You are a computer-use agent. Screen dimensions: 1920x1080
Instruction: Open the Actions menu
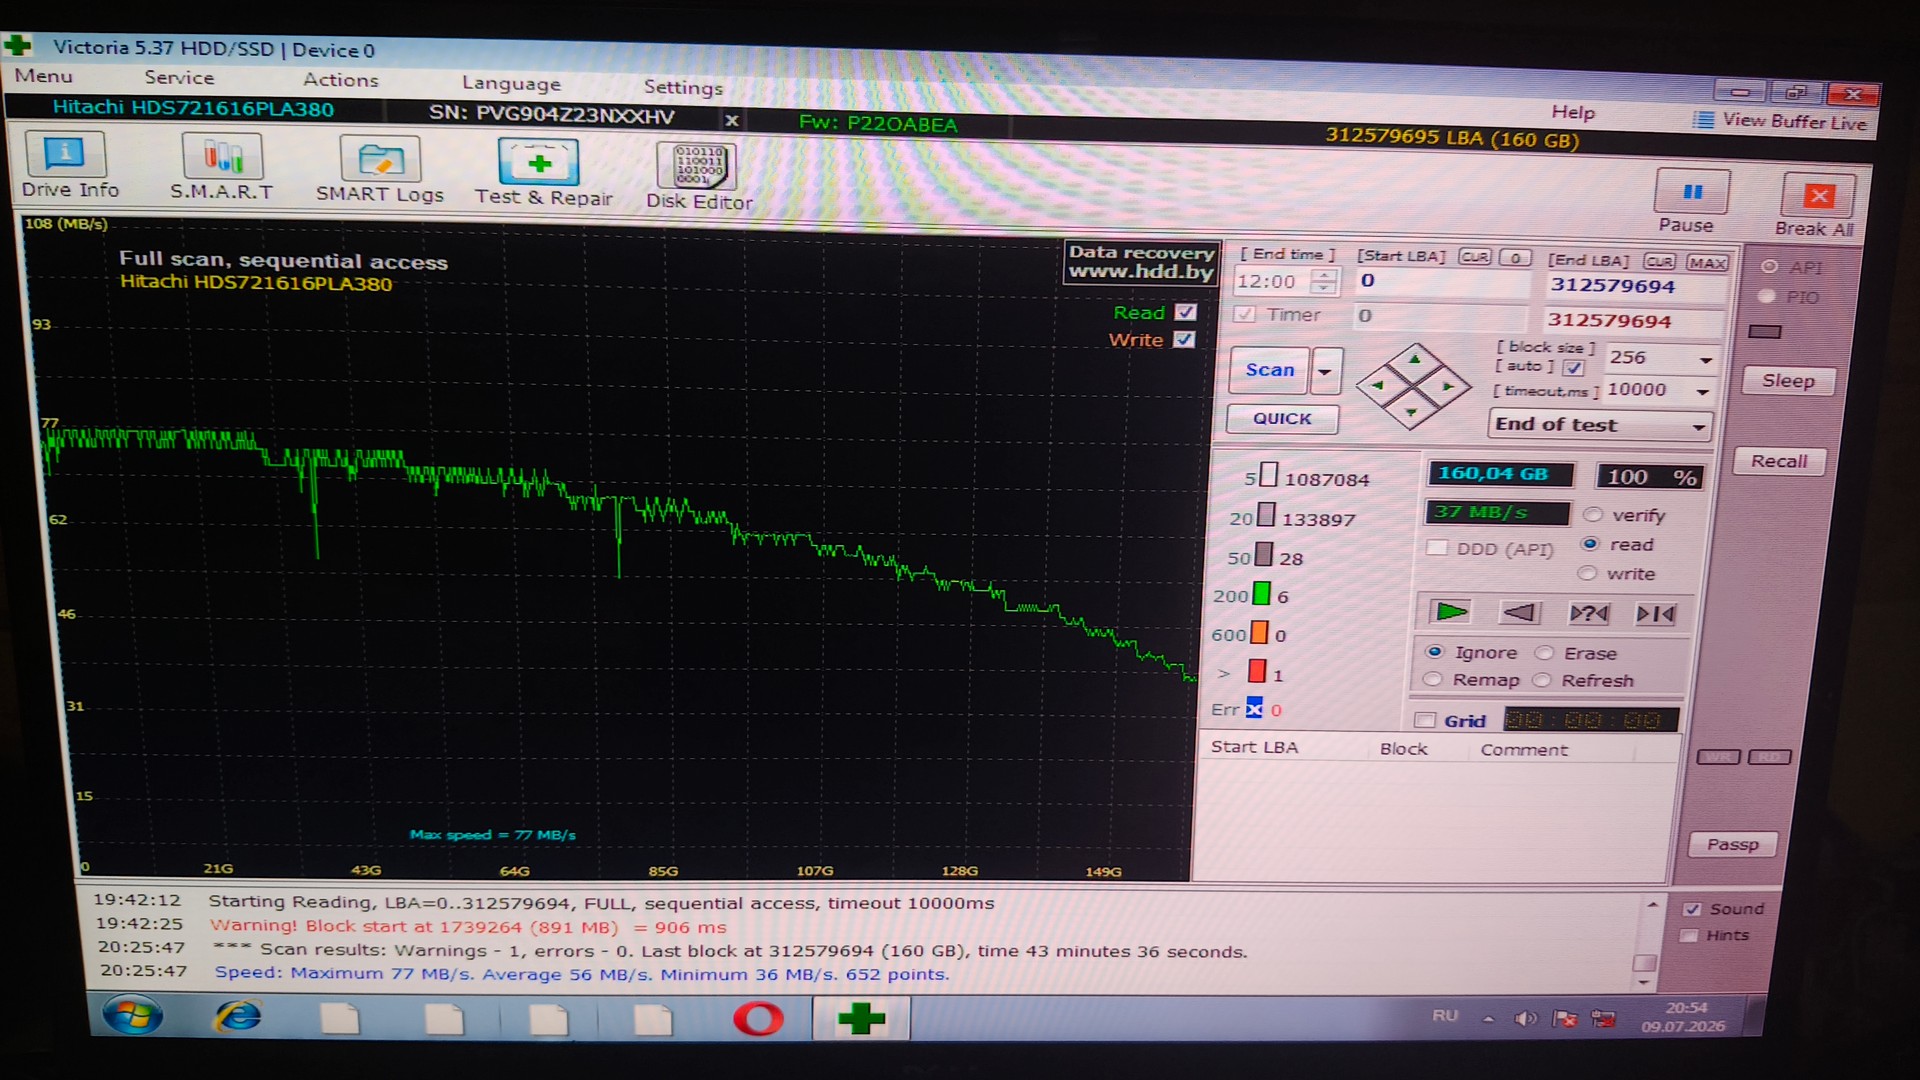pyautogui.click(x=341, y=80)
